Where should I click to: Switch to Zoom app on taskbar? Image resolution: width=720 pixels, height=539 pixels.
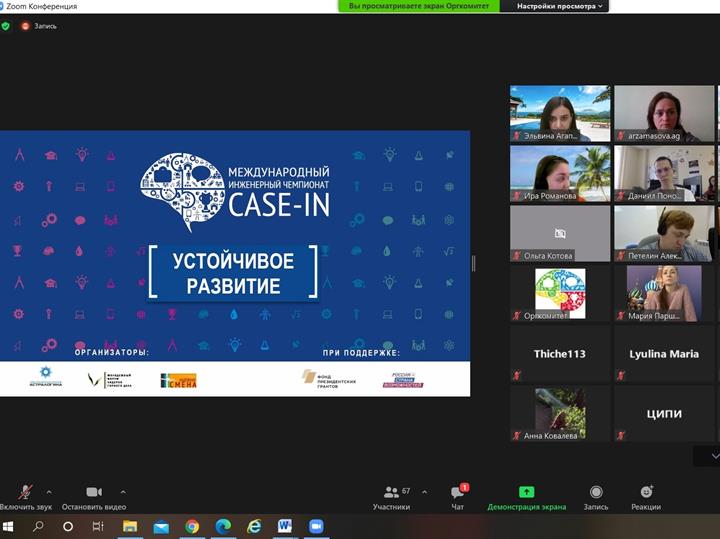pyautogui.click(x=316, y=526)
